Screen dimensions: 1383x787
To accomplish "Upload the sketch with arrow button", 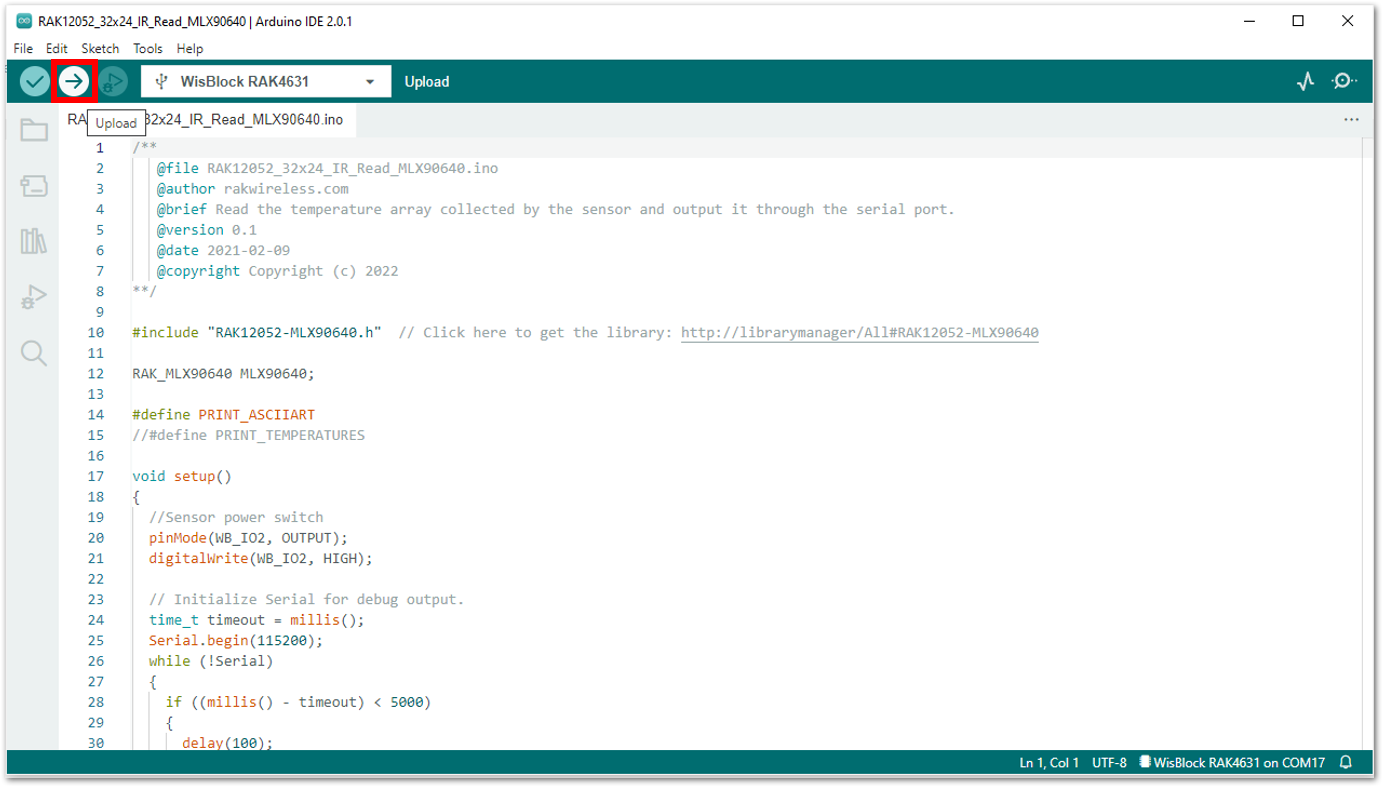I will [x=73, y=81].
